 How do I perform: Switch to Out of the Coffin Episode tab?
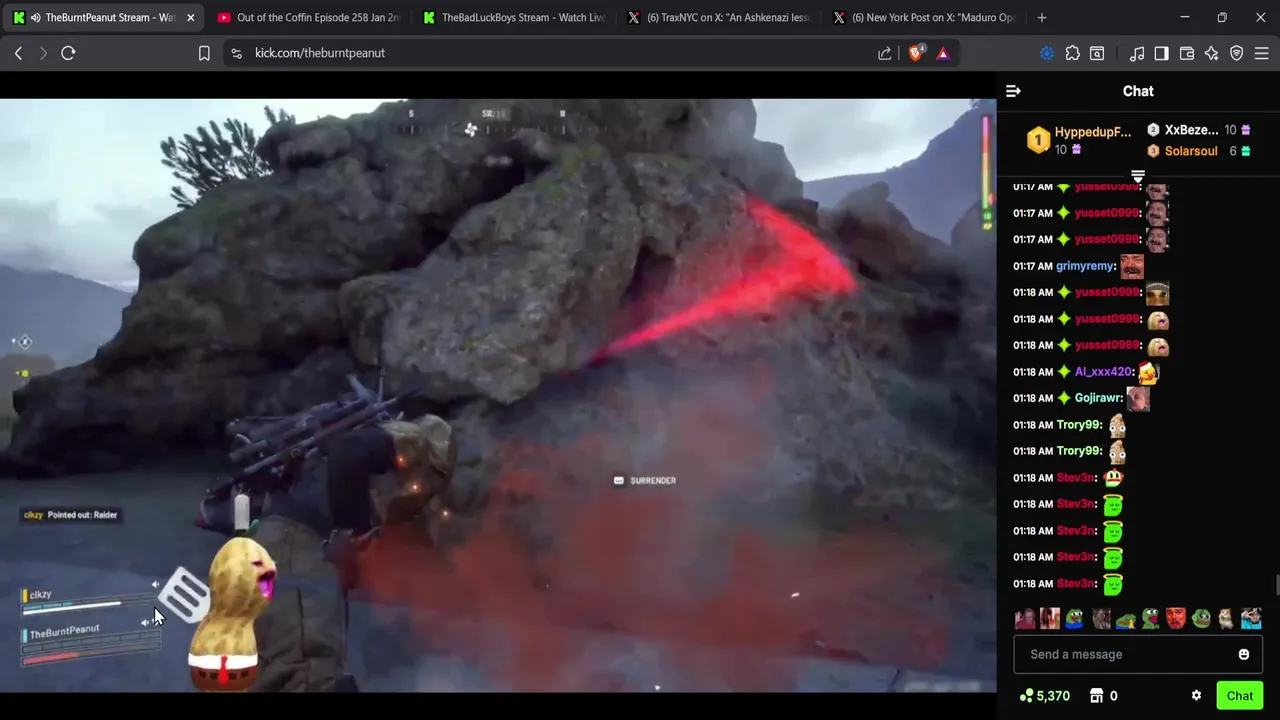pyautogui.click(x=308, y=18)
